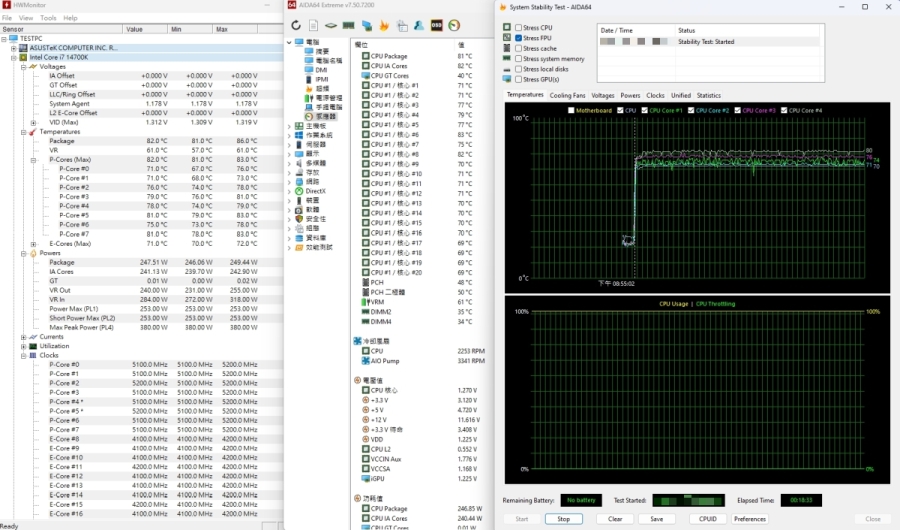Toggle the Motherboard graph checkbox
The image size is (900, 530).
(x=571, y=111)
